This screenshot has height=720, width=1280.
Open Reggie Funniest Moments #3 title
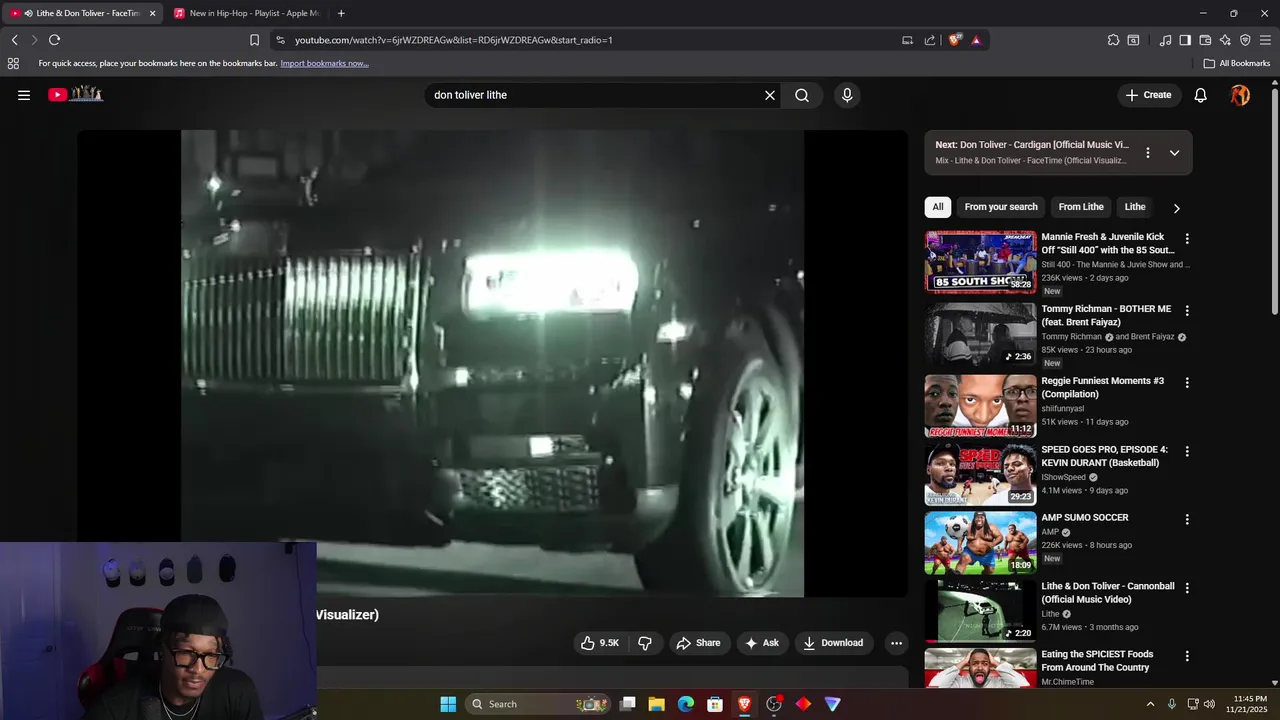point(1103,387)
